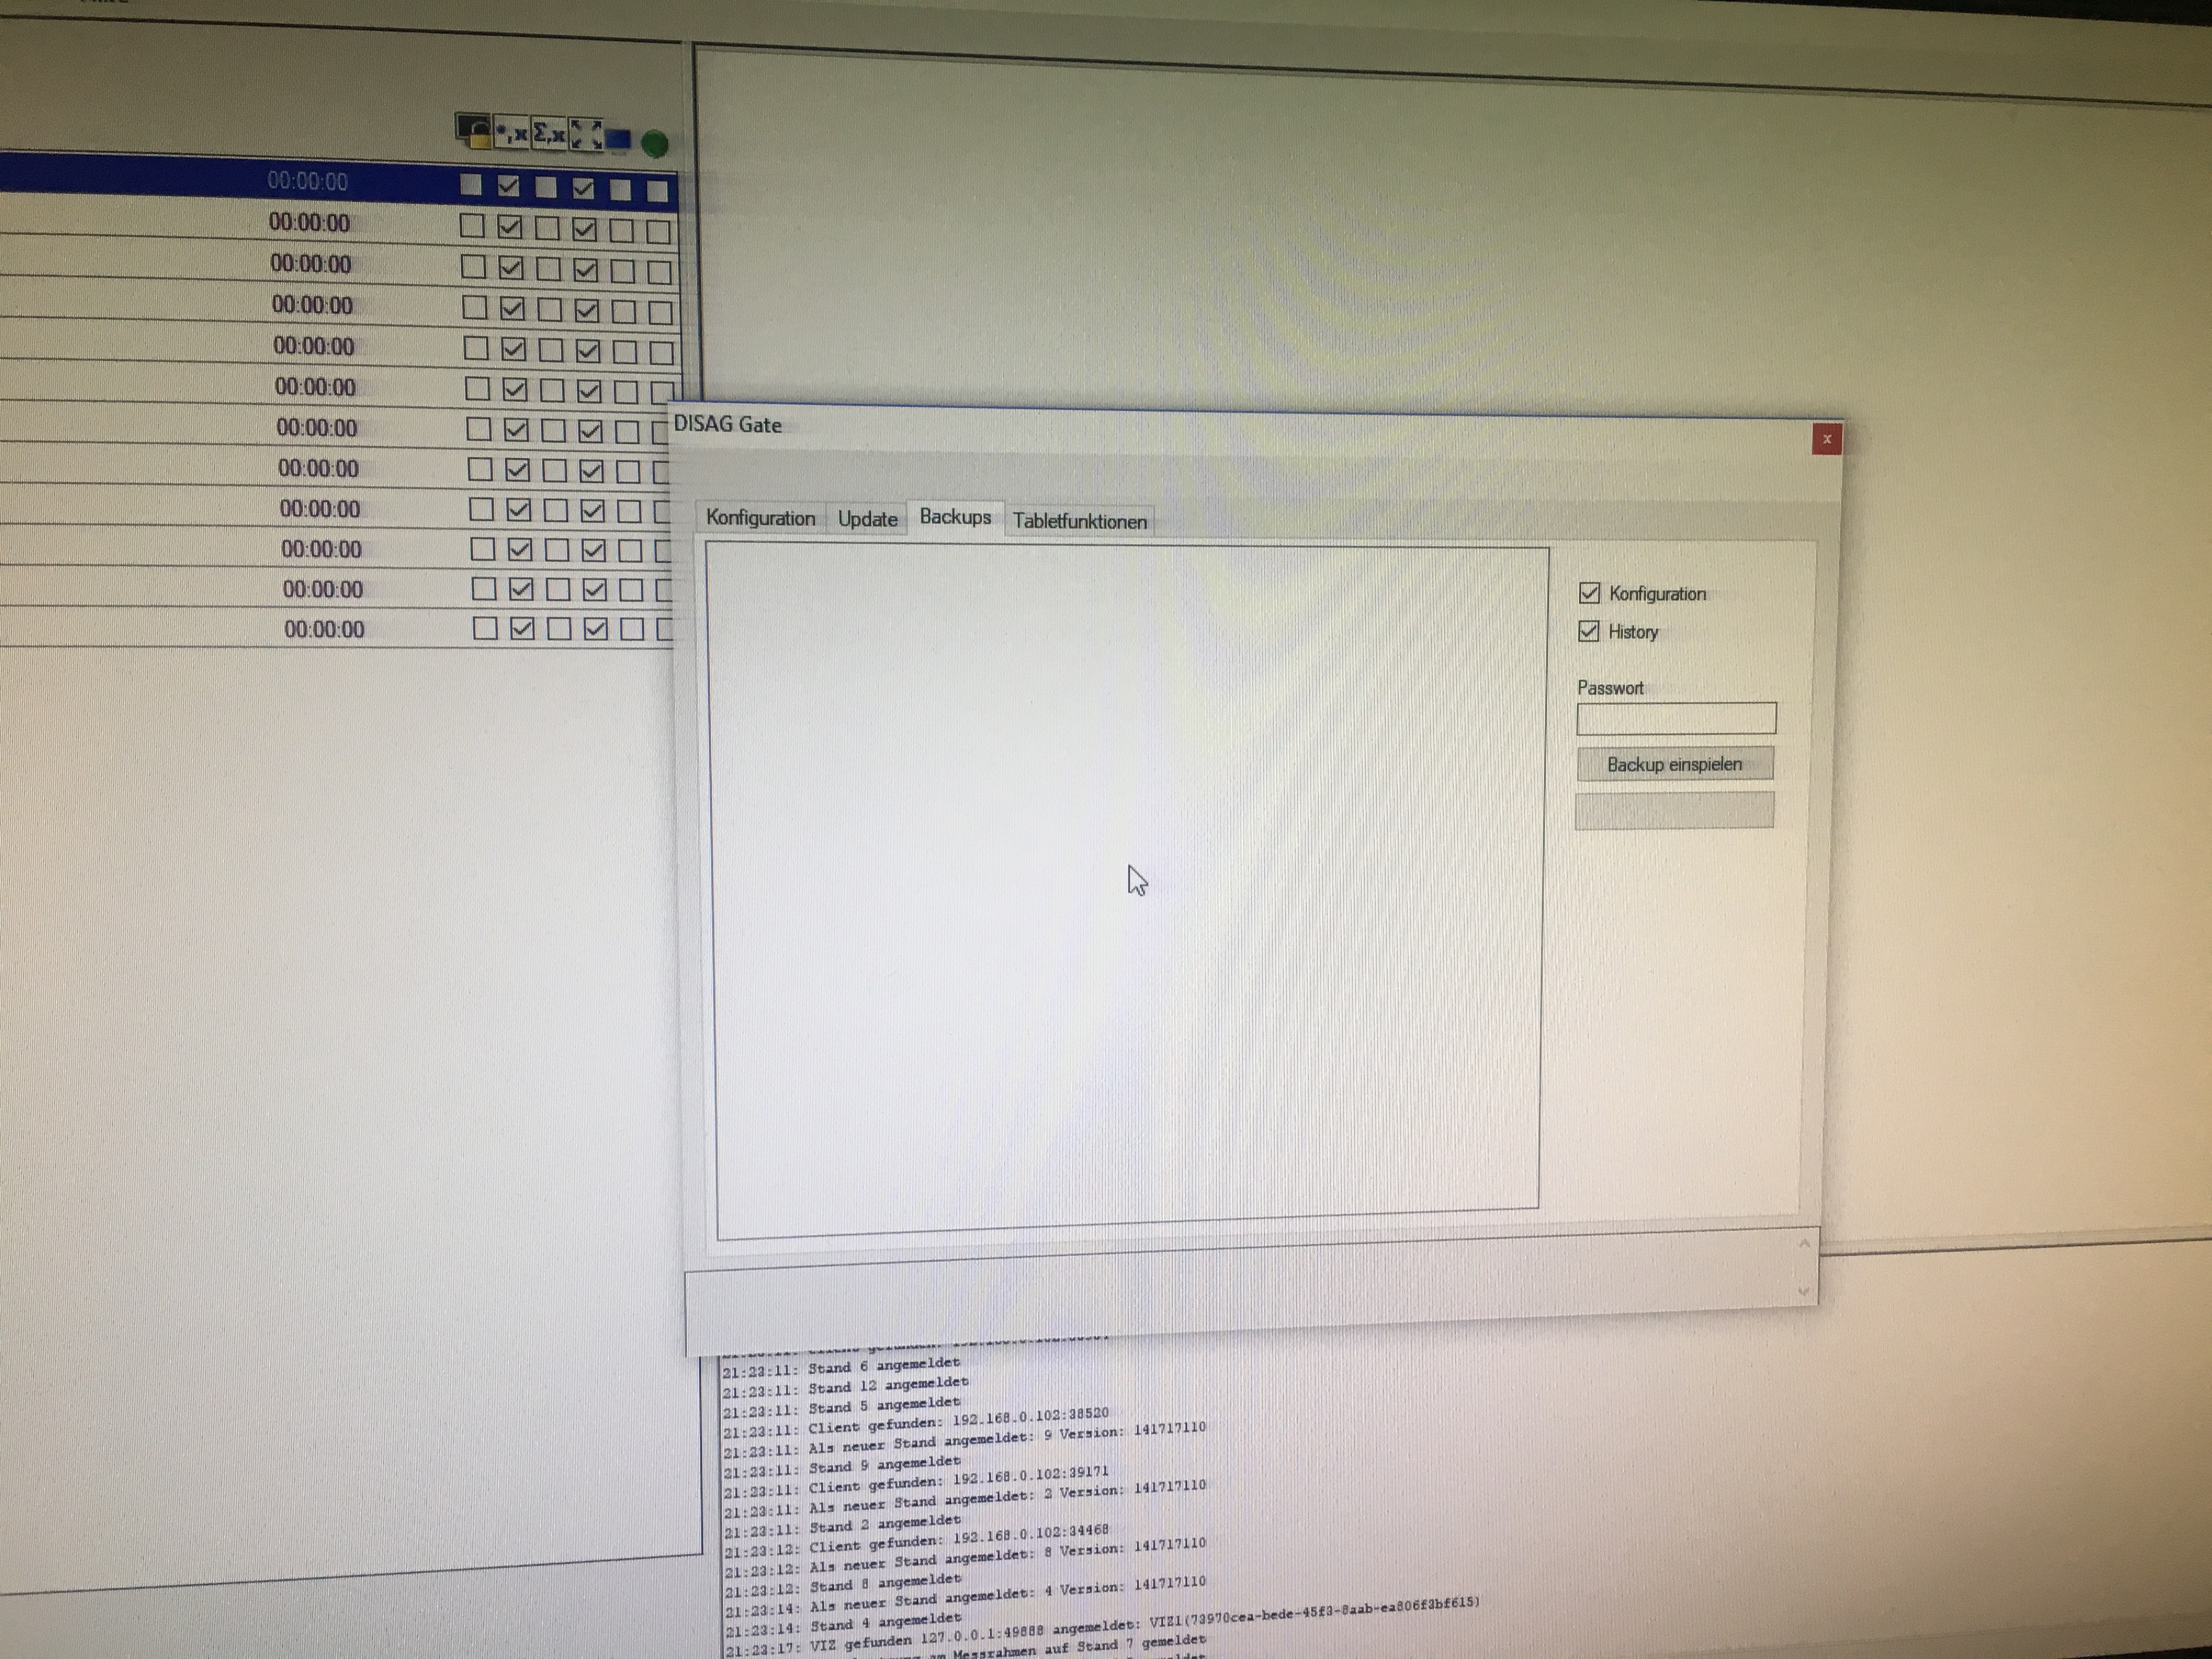Click scroll down arrow in DISAG Gate log box
The width and height of the screenshot is (2212, 1659).
click(x=1803, y=1291)
